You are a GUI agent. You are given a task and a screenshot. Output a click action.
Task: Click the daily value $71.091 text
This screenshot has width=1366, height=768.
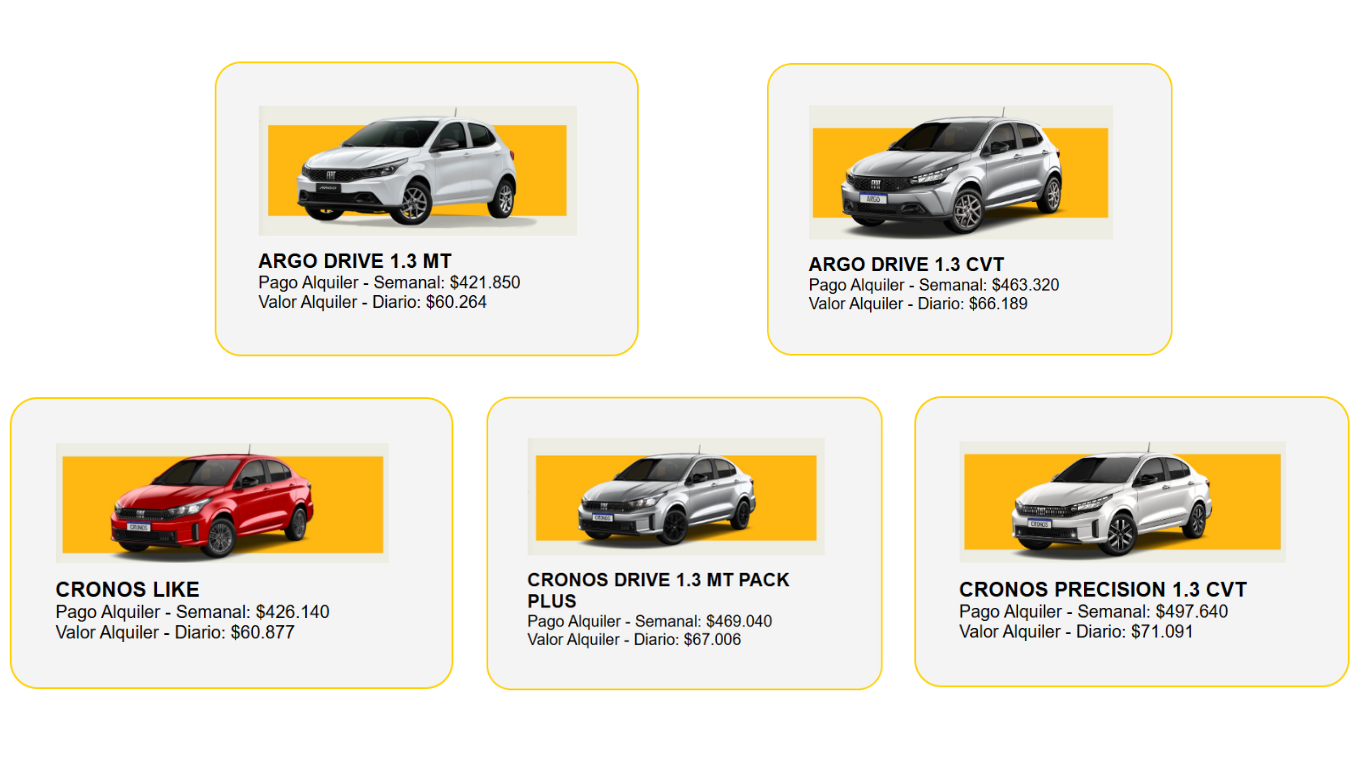(x=1076, y=631)
